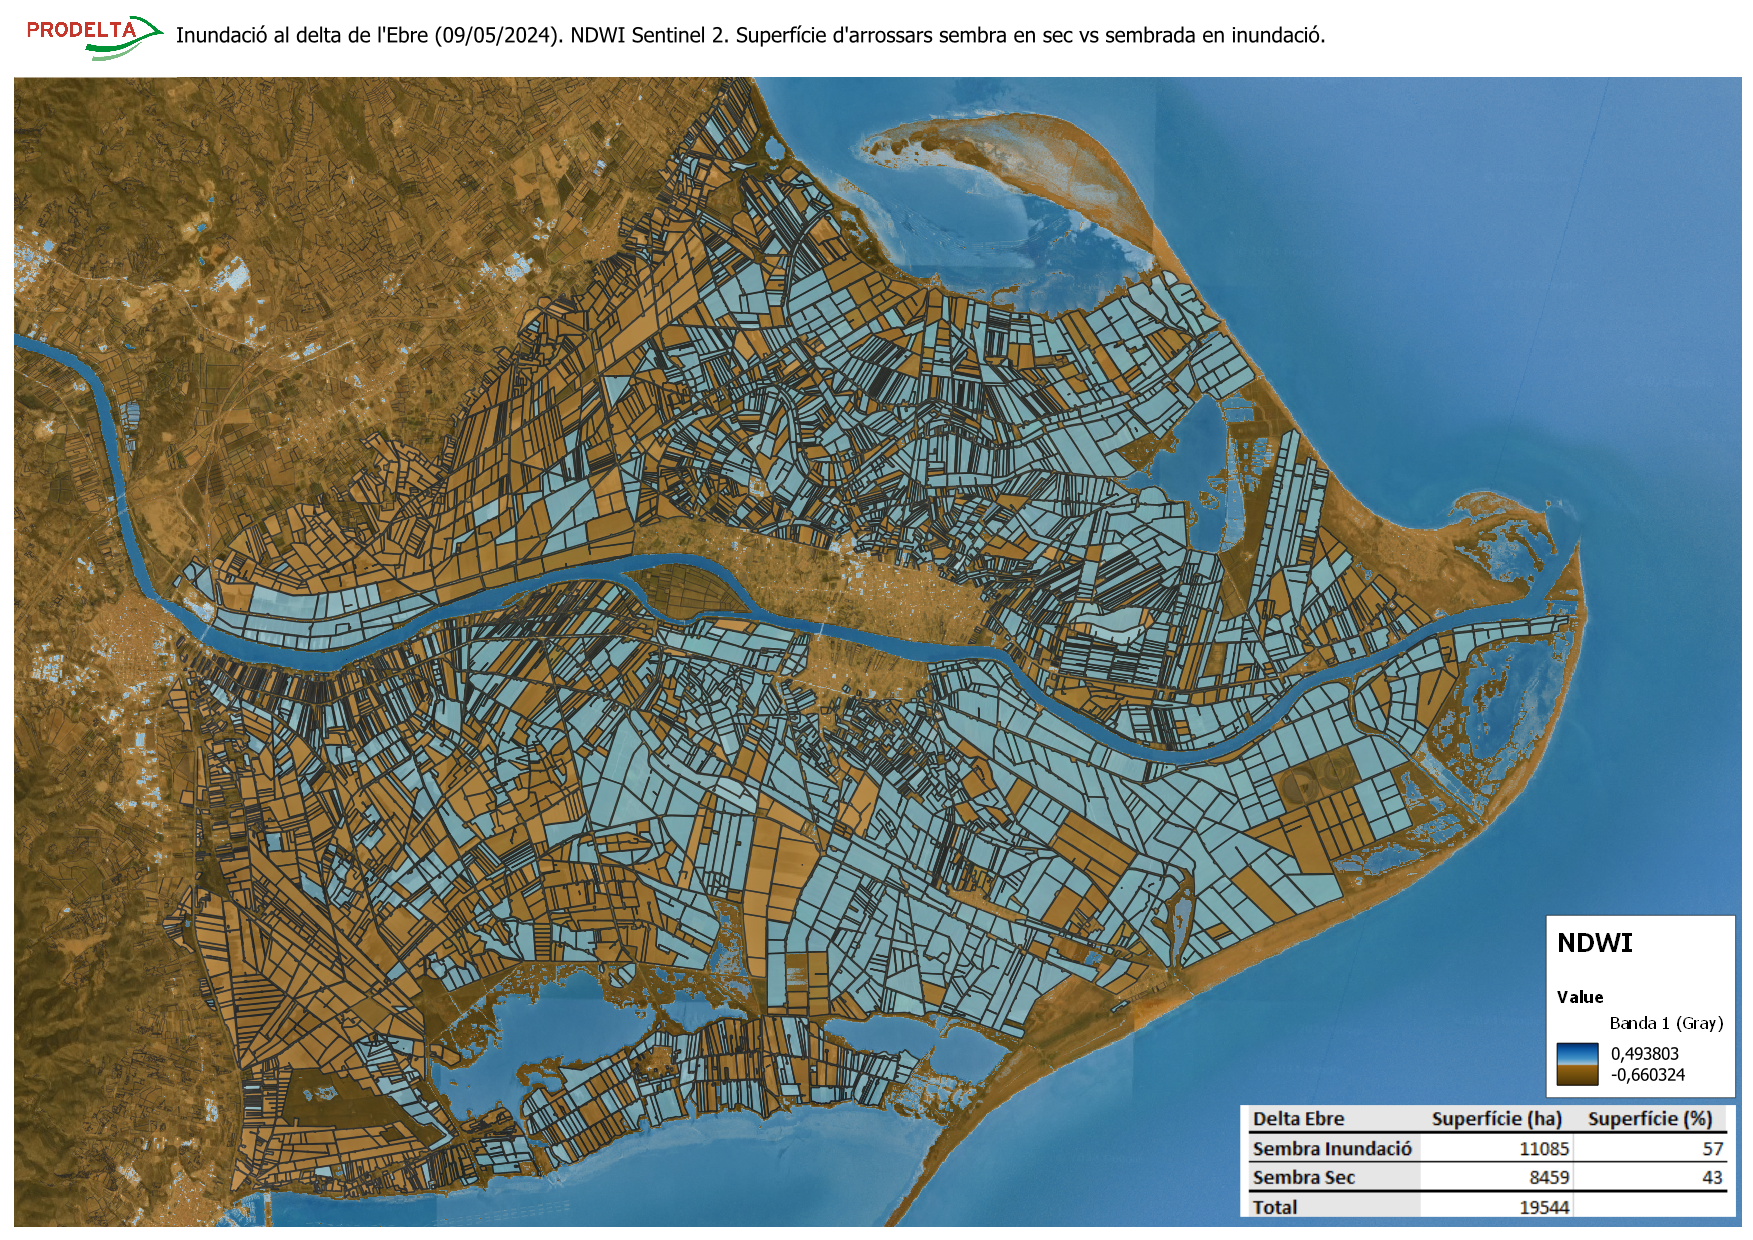Select the "Sembra Sec" row label
This screenshot has height=1240, width=1753.
1303,1178
